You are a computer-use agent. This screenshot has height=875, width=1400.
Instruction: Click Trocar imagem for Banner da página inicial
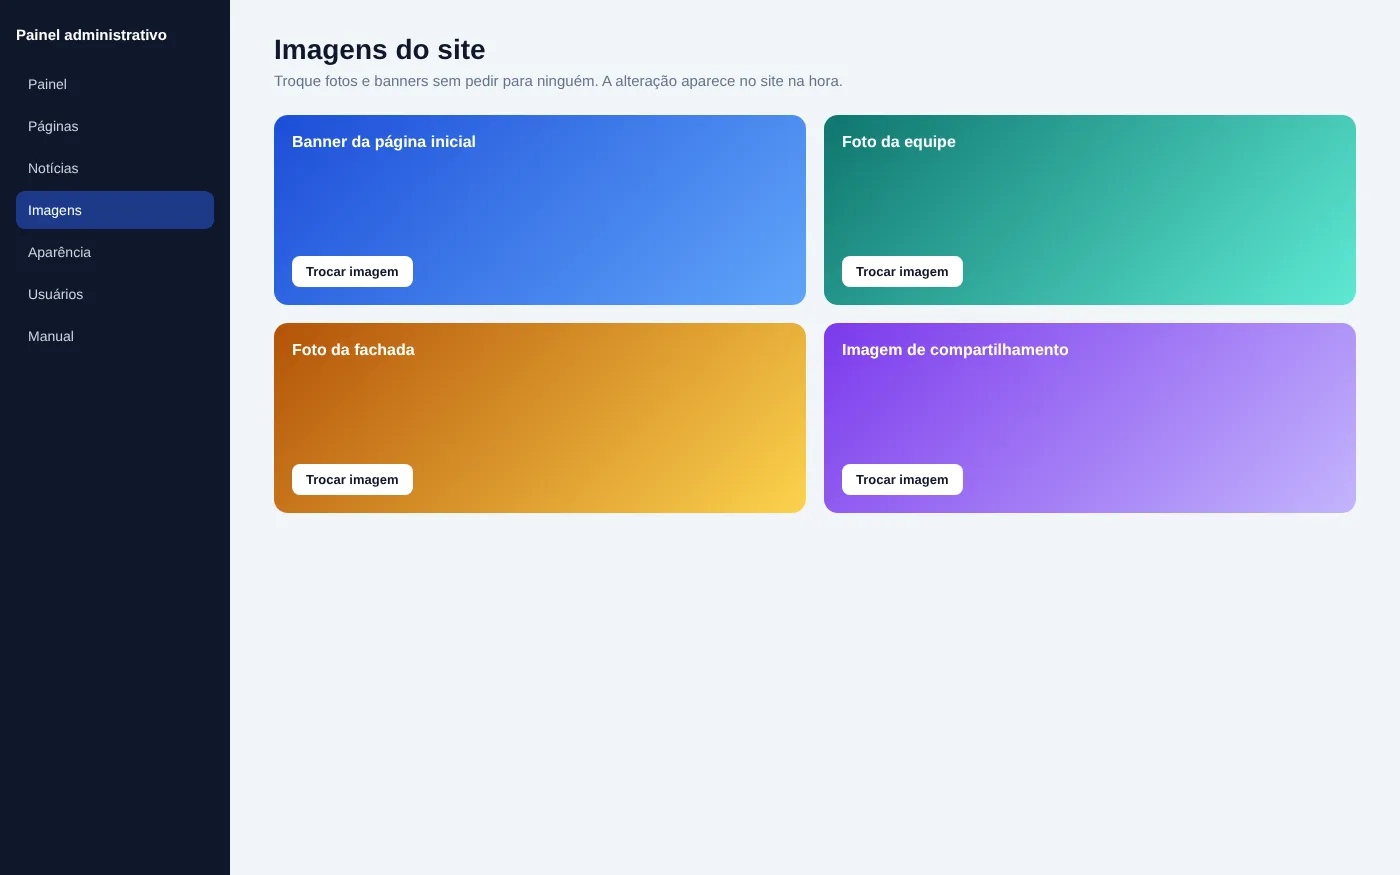[352, 271]
